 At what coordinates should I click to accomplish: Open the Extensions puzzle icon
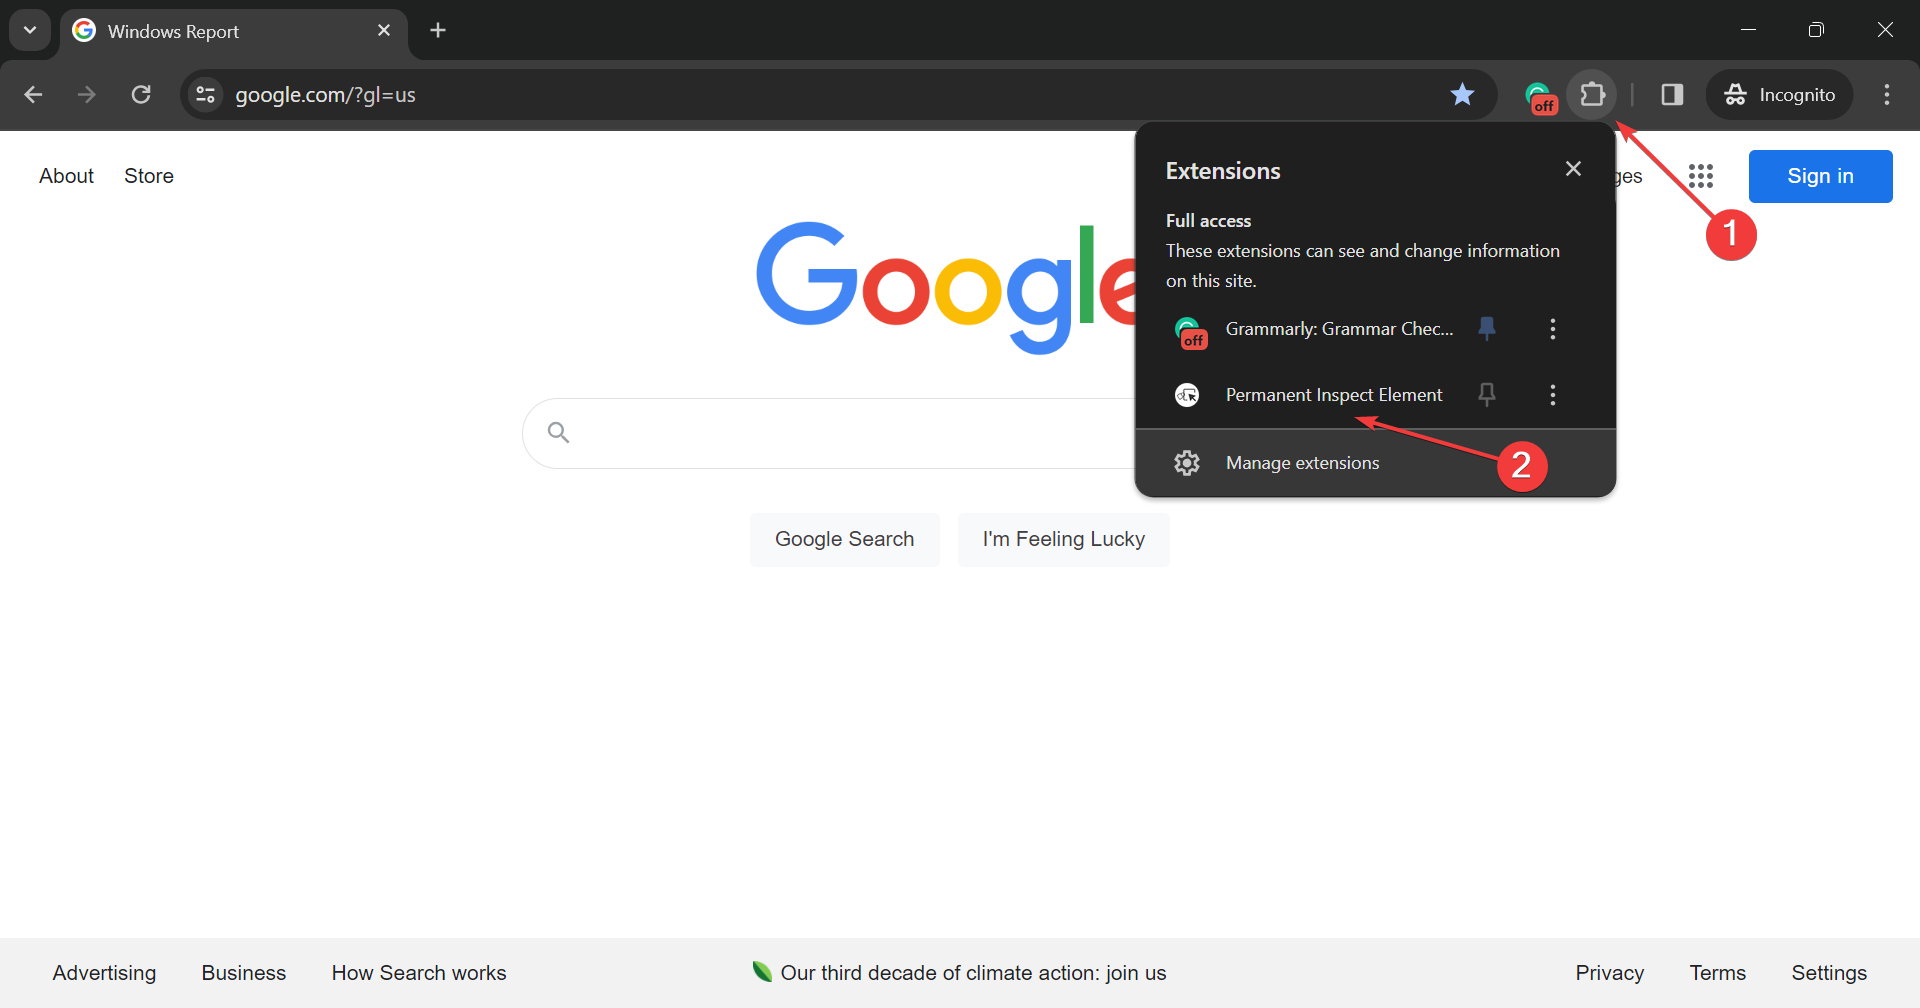[1592, 95]
